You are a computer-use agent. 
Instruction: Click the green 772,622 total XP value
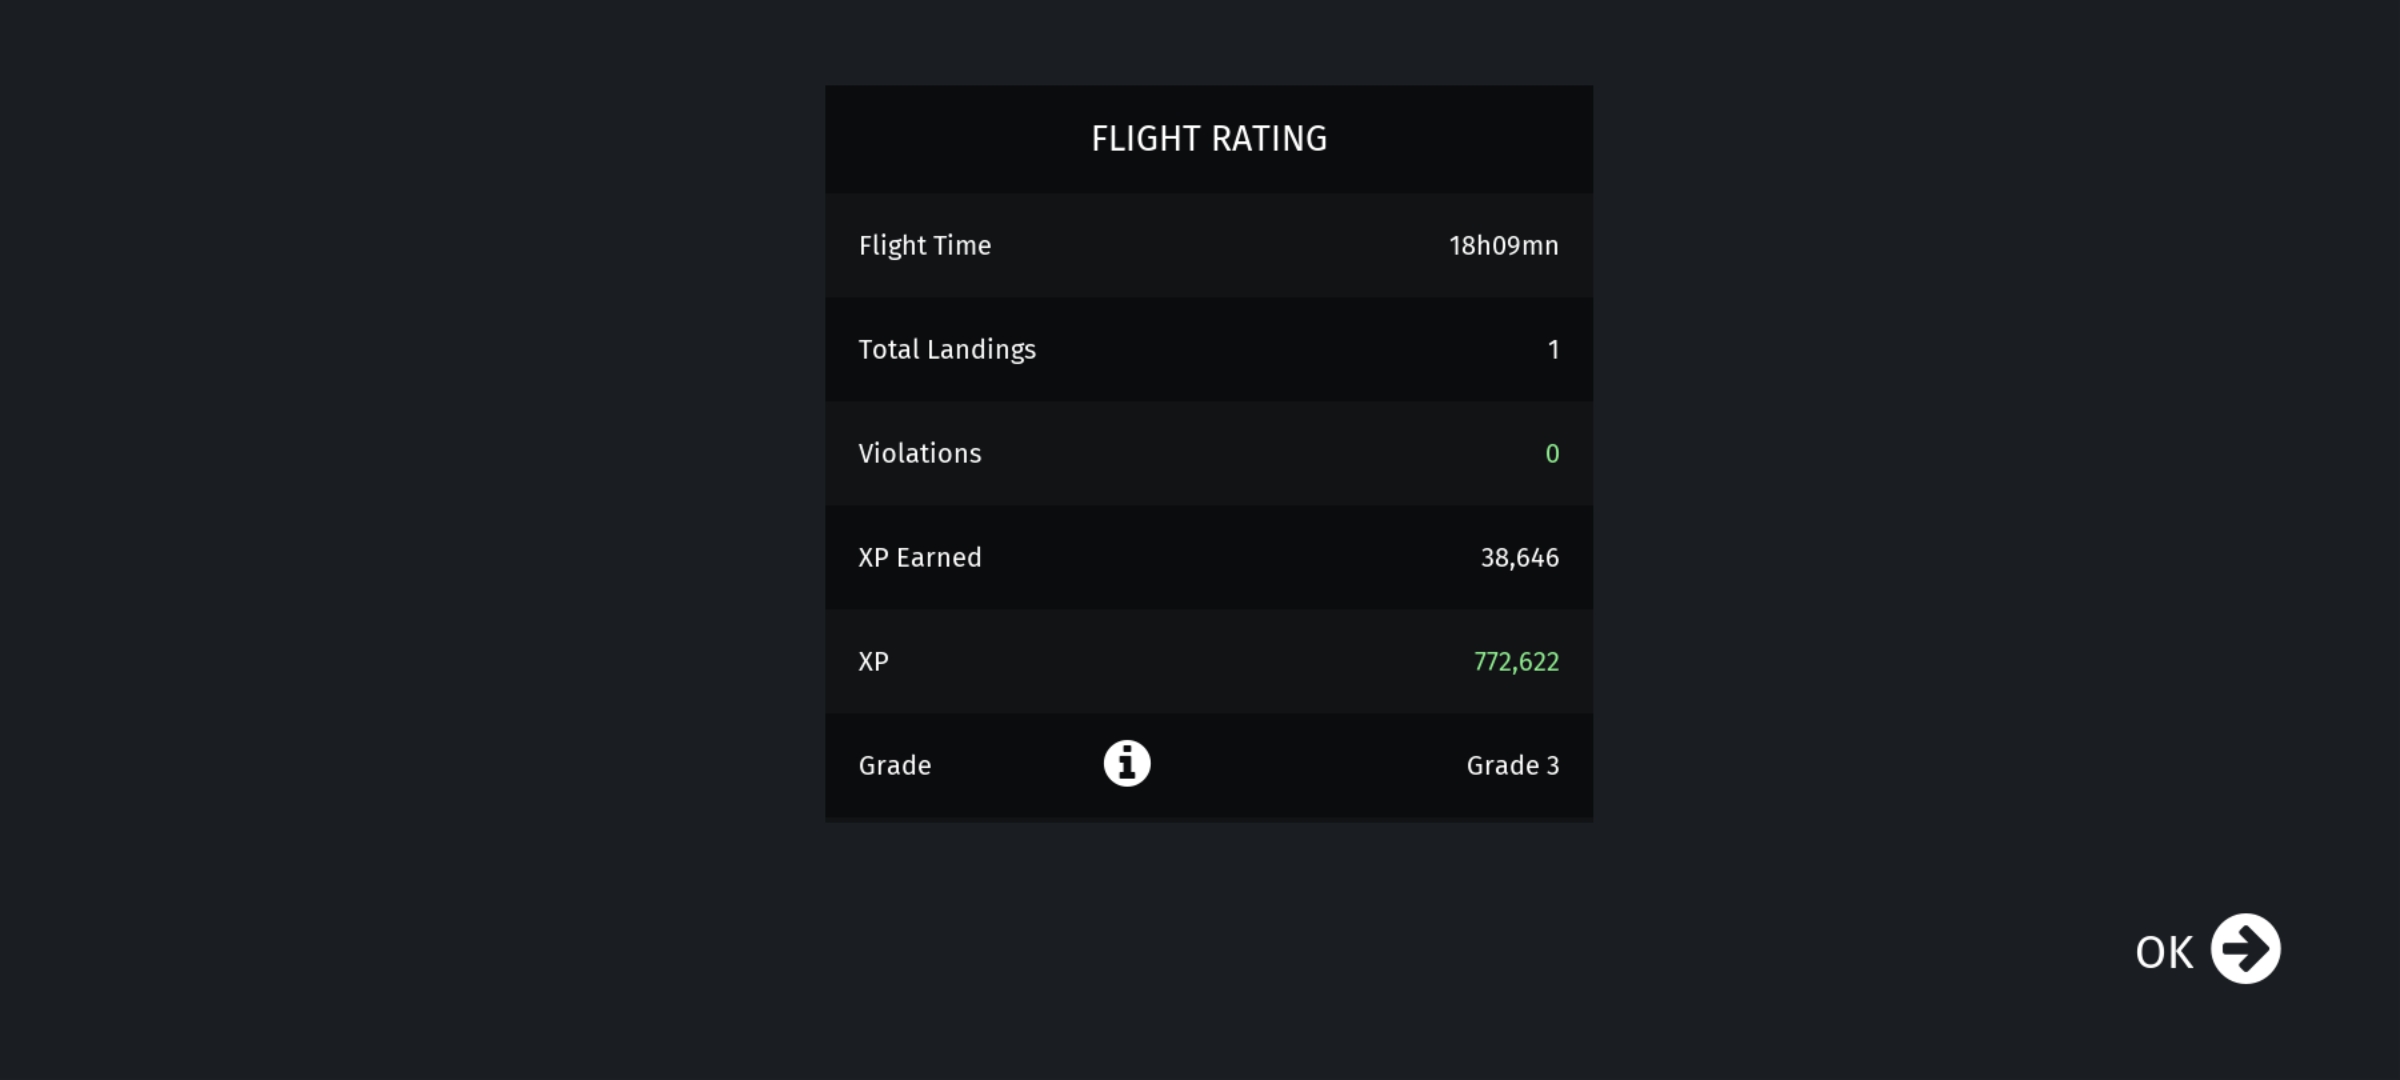coord(1516,662)
